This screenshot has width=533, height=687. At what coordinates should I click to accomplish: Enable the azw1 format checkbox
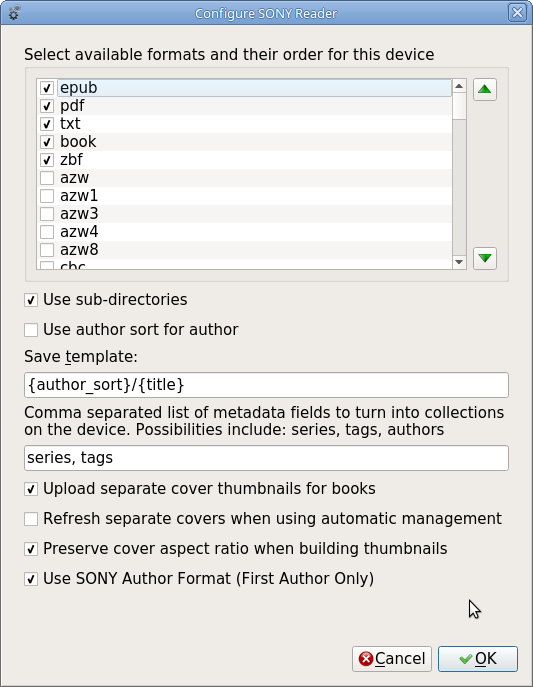[47, 196]
